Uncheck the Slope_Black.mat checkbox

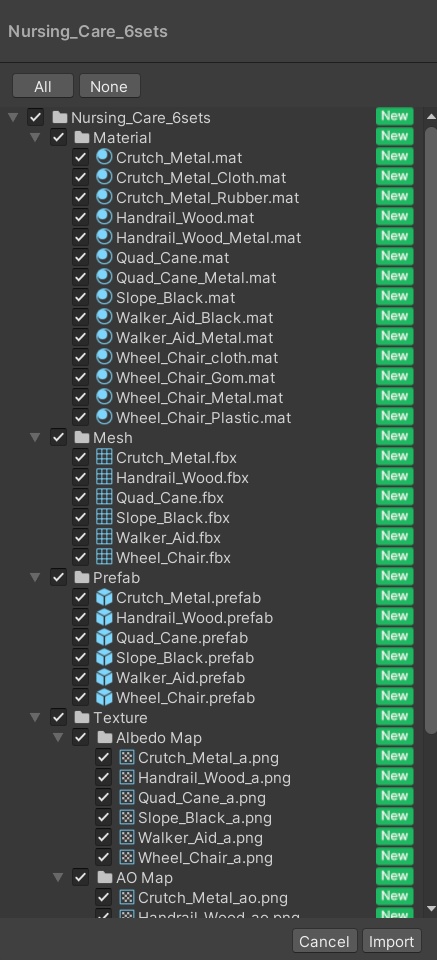click(x=81, y=298)
